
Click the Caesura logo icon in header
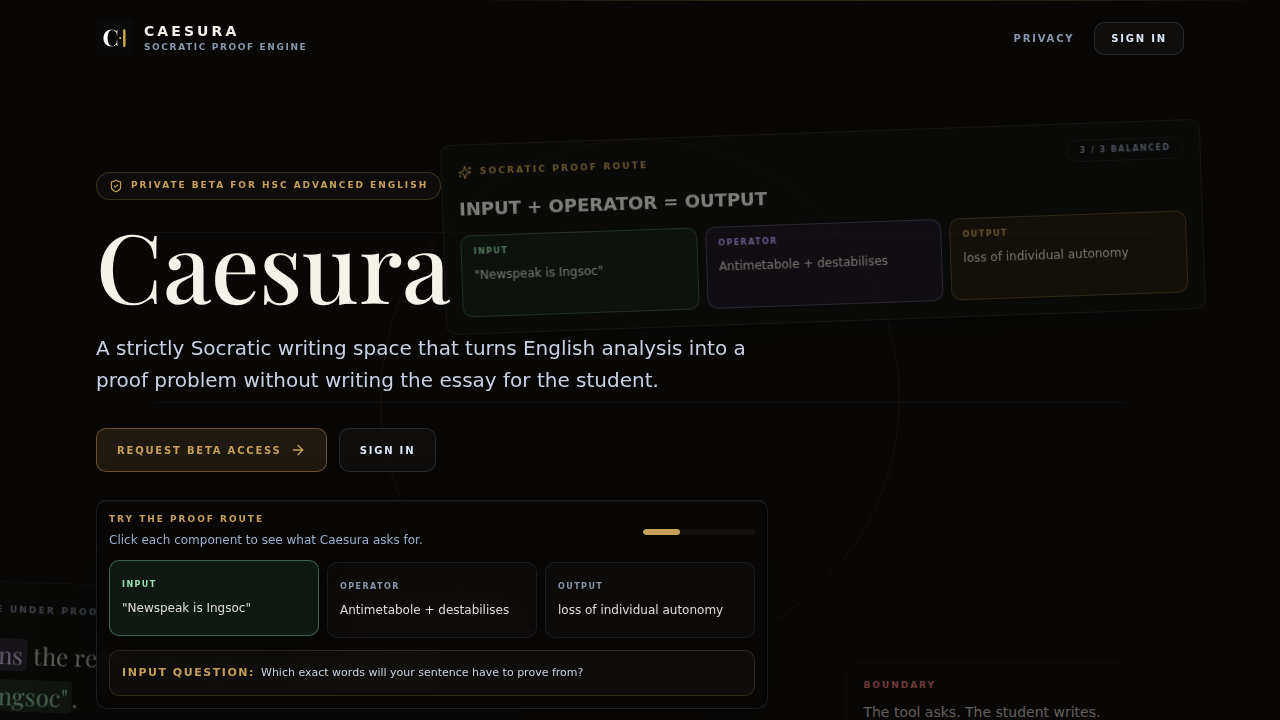[114, 38]
